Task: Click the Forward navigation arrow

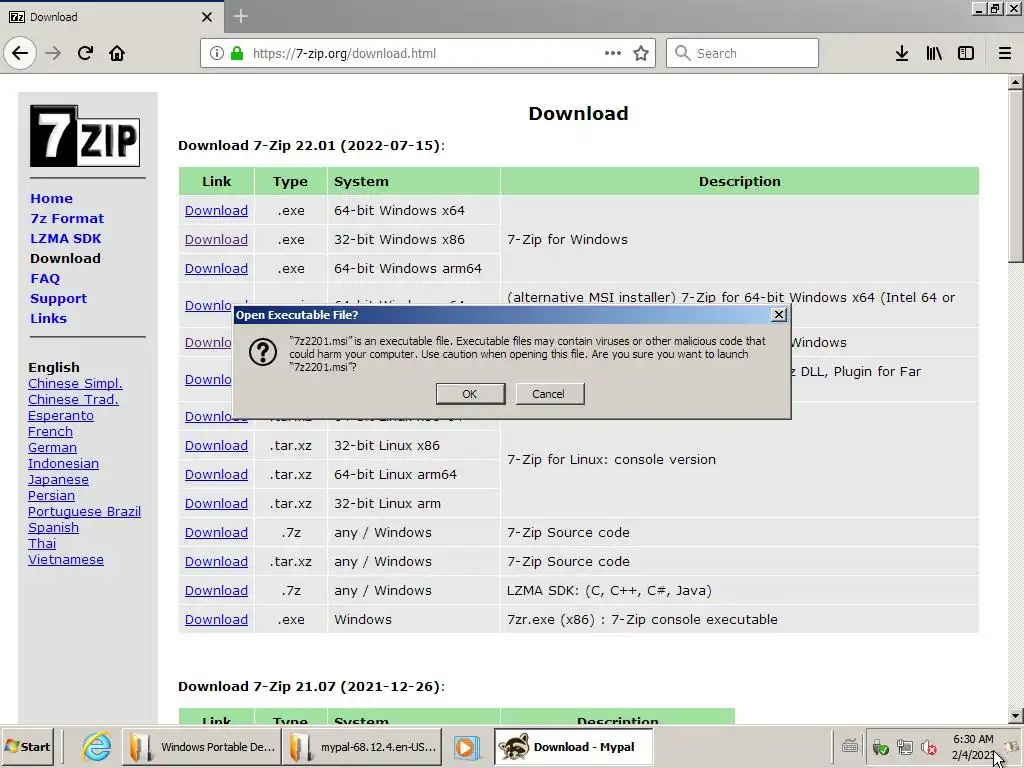Action: click(53, 53)
